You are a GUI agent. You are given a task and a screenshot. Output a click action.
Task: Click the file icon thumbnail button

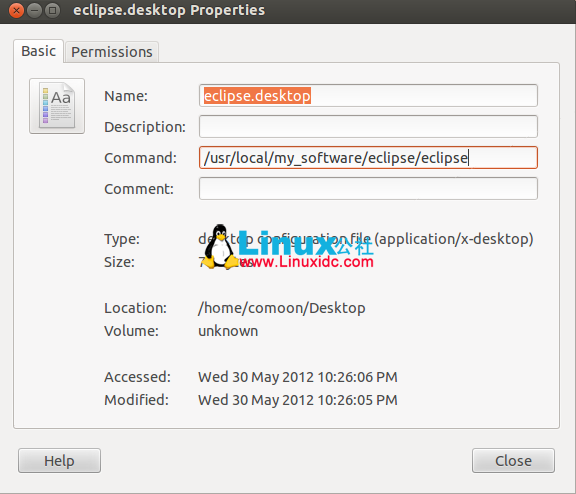coord(57,106)
